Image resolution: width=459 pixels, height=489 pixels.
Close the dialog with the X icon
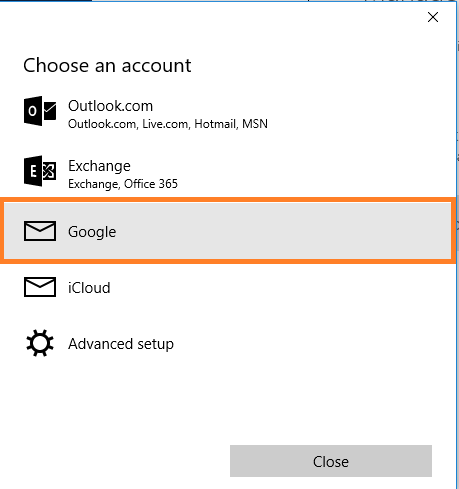[x=433, y=17]
